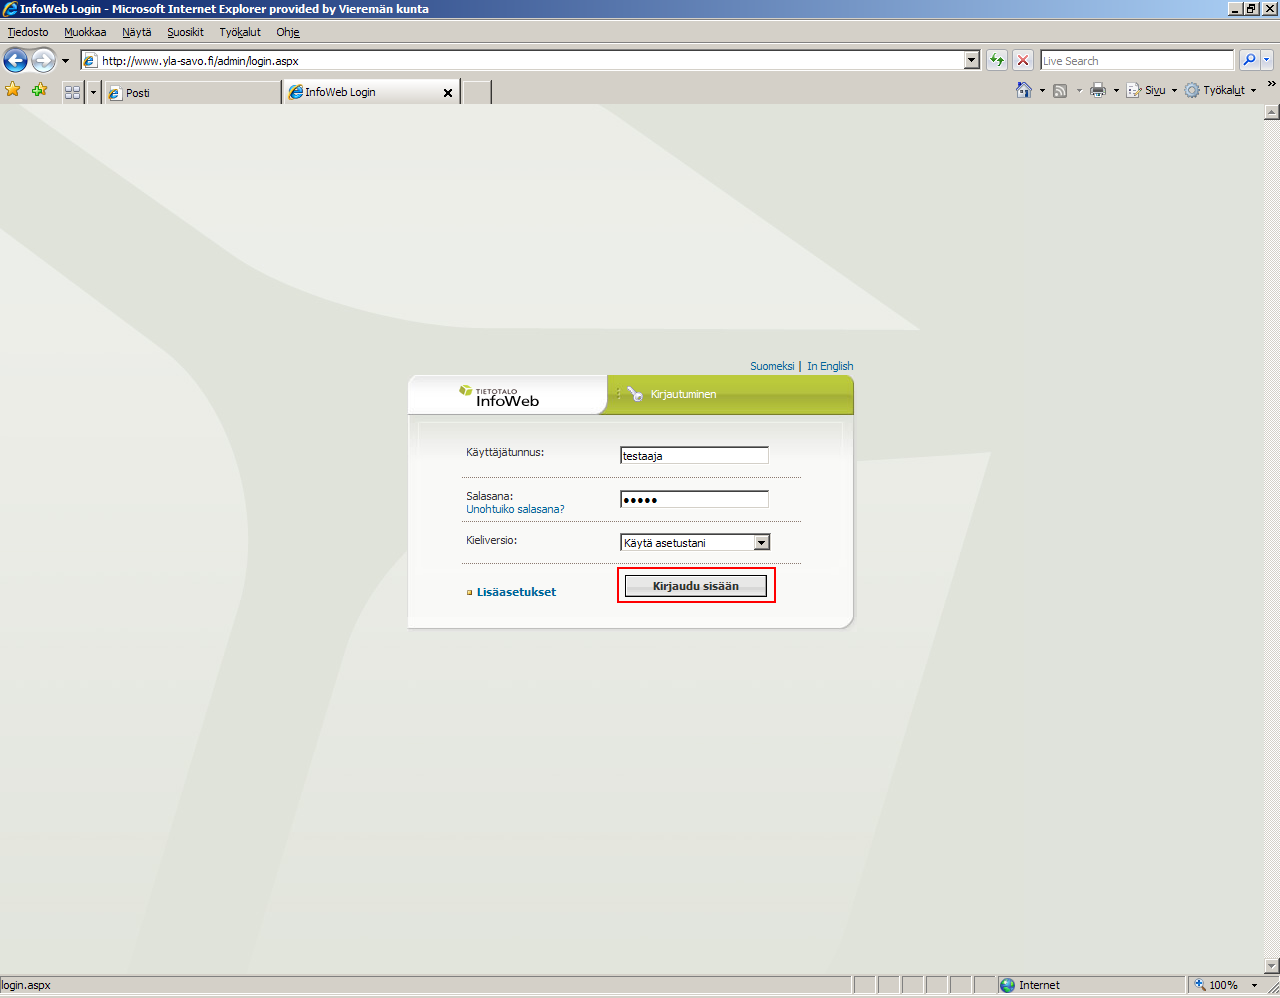Image resolution: width=1280 pixels, height=998 pixels.
Task: Expand the Print options dropdown arrow
Action: pos(1116,90)
